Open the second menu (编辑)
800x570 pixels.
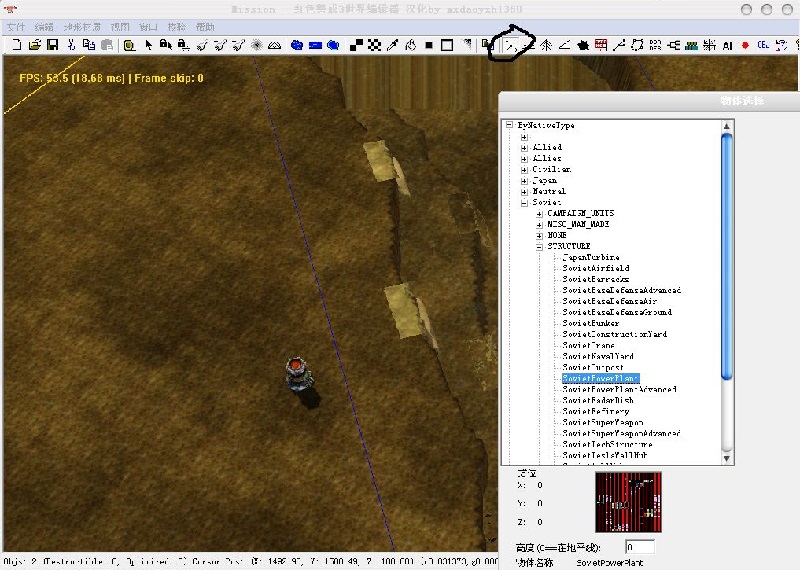(x=44, y=27)
